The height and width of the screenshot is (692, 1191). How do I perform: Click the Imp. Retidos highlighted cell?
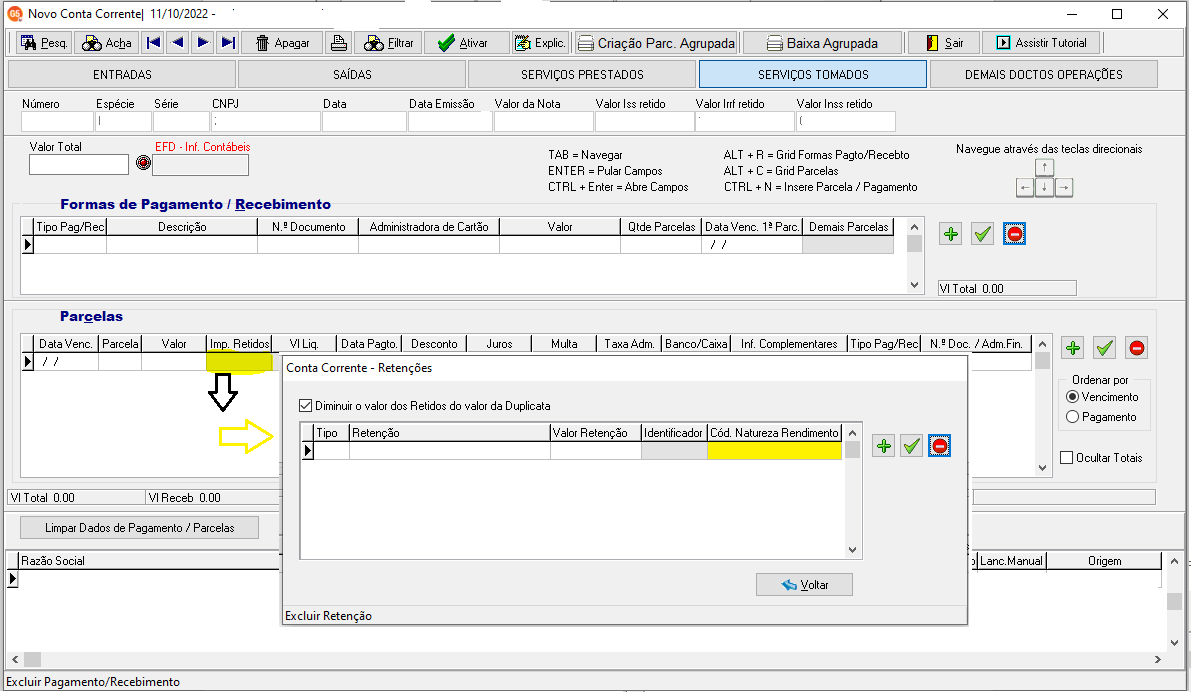click(239, 362)
